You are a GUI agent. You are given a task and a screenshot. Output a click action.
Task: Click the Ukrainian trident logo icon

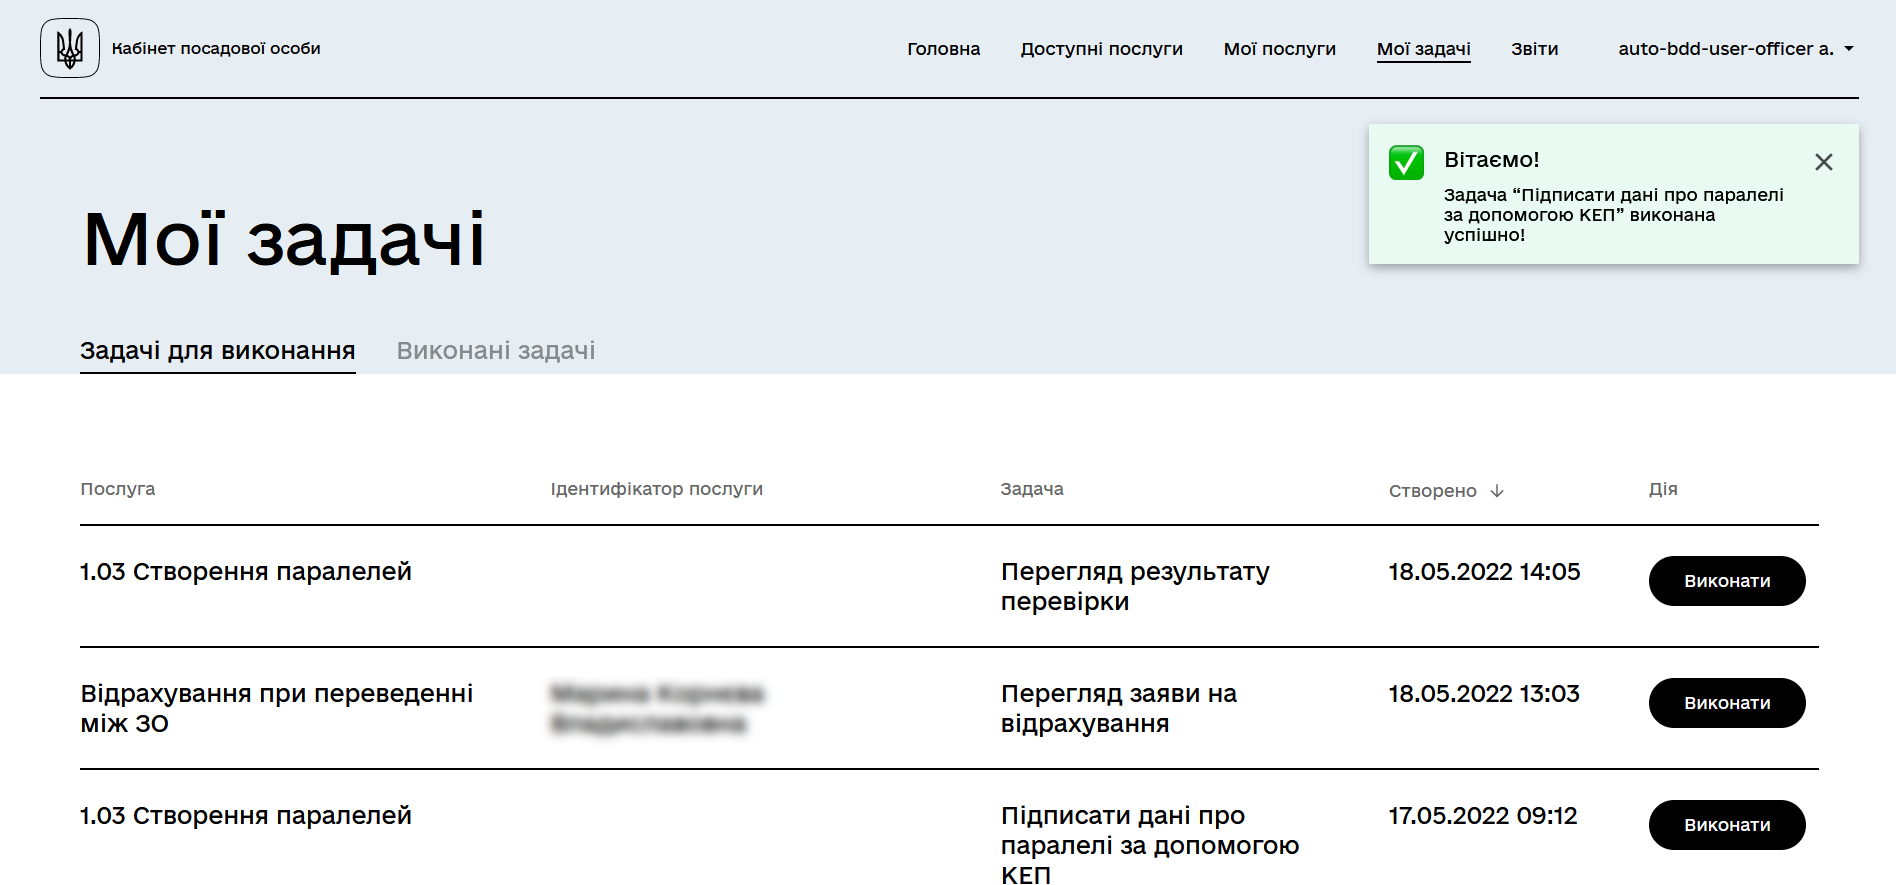click(70, 48)
